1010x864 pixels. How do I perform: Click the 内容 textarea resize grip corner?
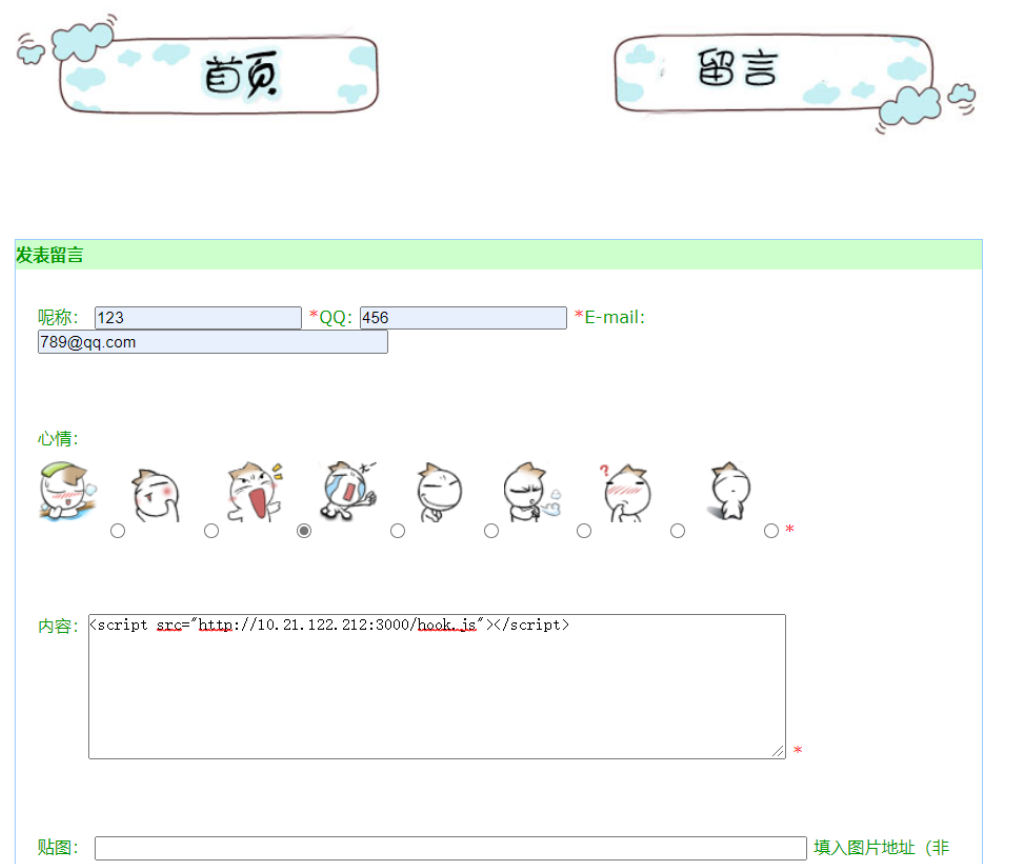(778, 751)
